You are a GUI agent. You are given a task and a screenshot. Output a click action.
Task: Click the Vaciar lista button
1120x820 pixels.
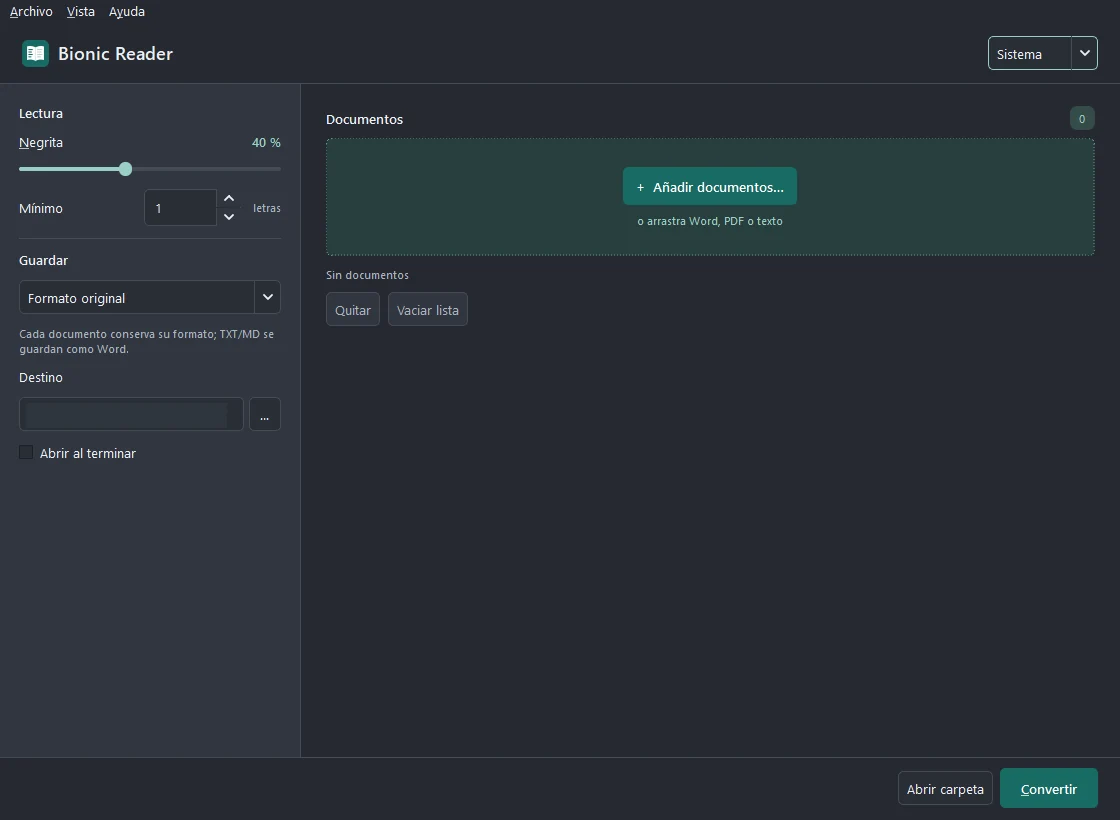(428, 310)
